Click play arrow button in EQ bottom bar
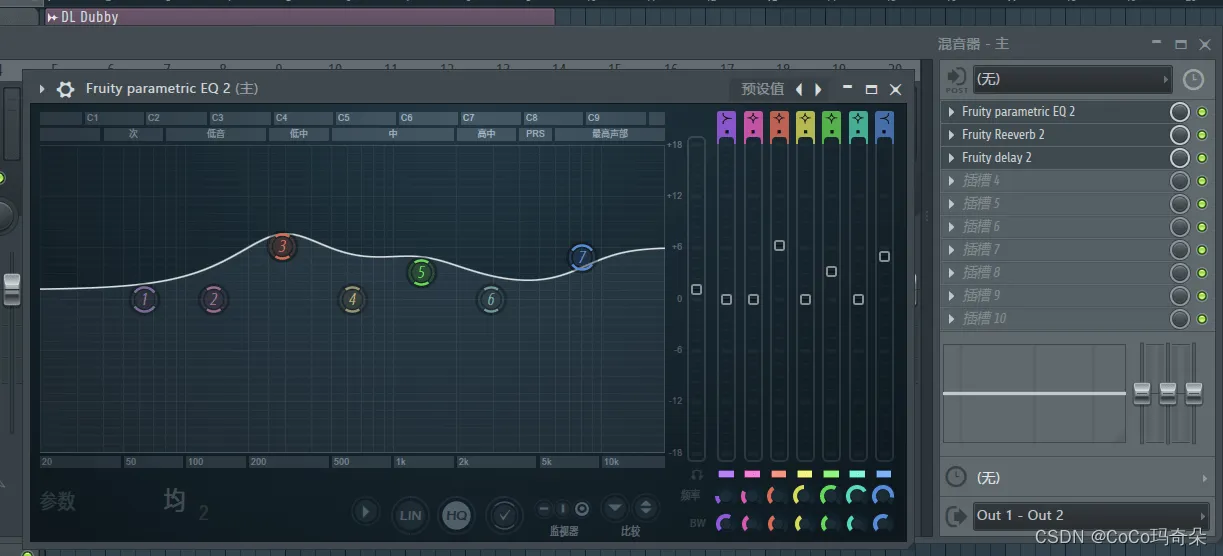Image resolution: width=1223 pixels, height=556 pixels. click(365, 512)
